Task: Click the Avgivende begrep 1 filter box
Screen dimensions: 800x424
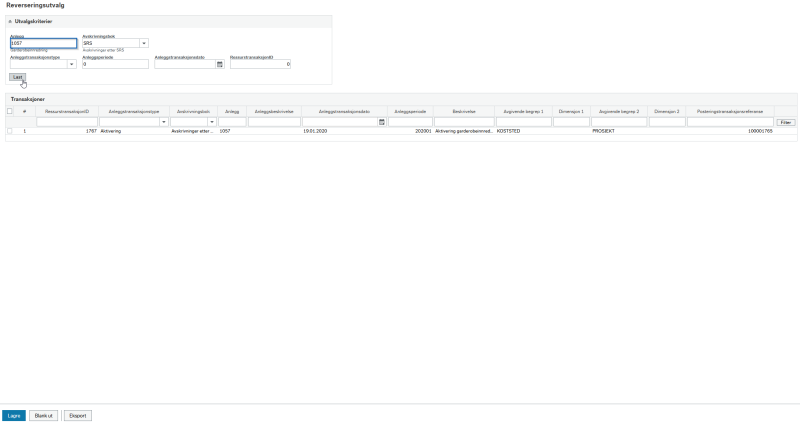Action: pos(523,122)
